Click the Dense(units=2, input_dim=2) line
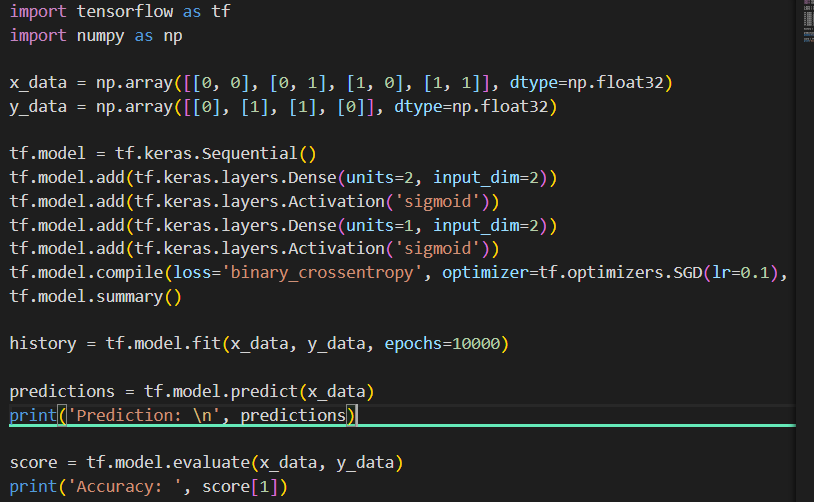This screenshot has width=814, height=502. (283, 178)
